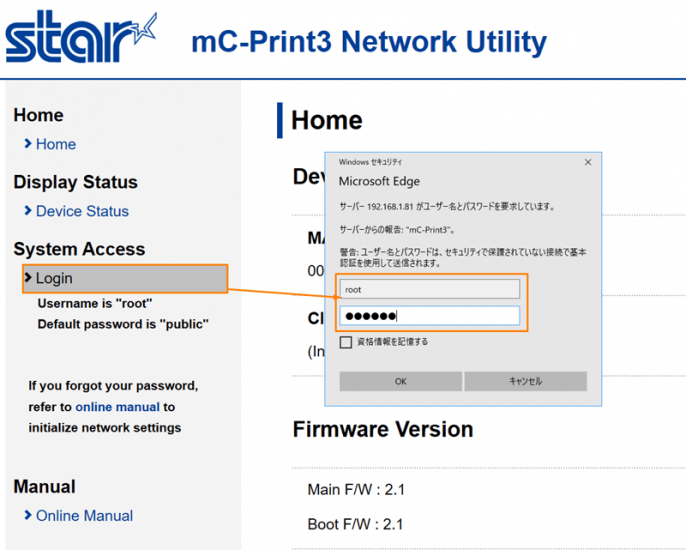Open the Home page link in sidebar
Viewport: 686px width, 550px height.
point(56,144)
